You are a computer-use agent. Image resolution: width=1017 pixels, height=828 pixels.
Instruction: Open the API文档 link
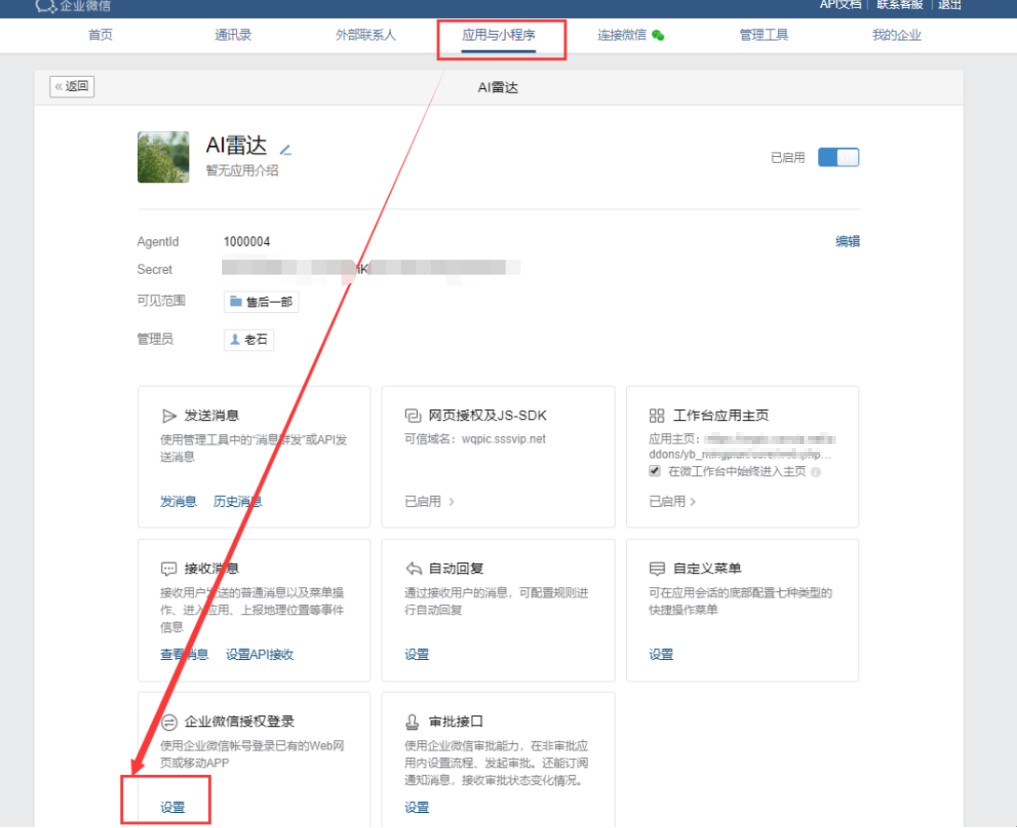pos(841,5)
